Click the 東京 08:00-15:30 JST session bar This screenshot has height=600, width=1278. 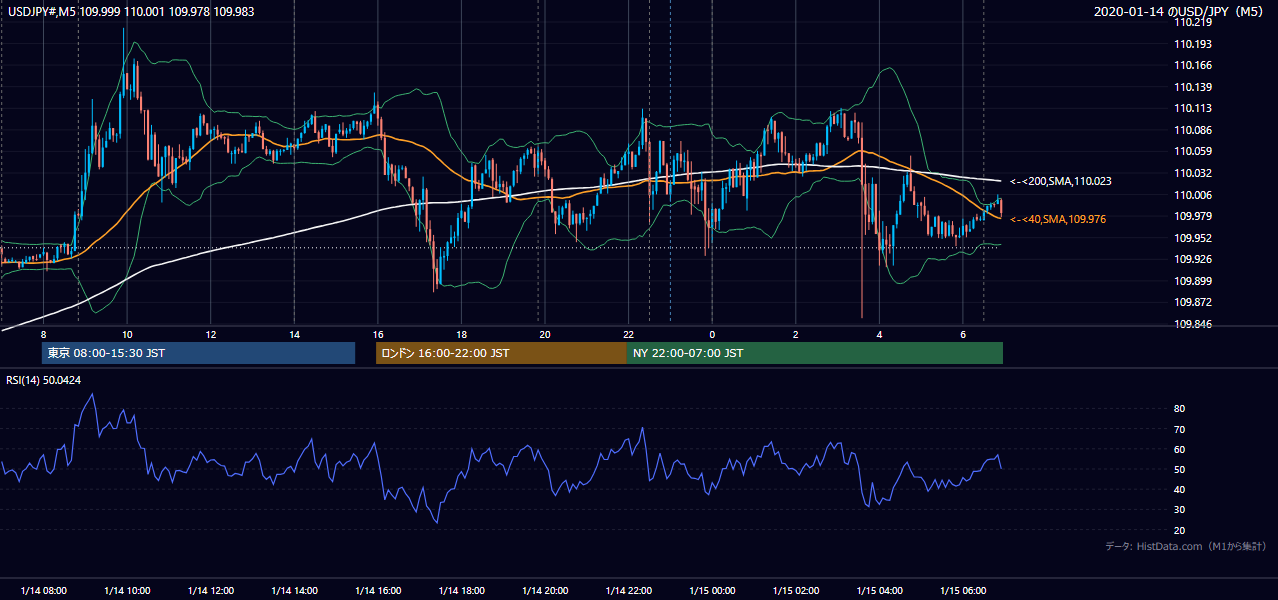click(x=198, y=353)
